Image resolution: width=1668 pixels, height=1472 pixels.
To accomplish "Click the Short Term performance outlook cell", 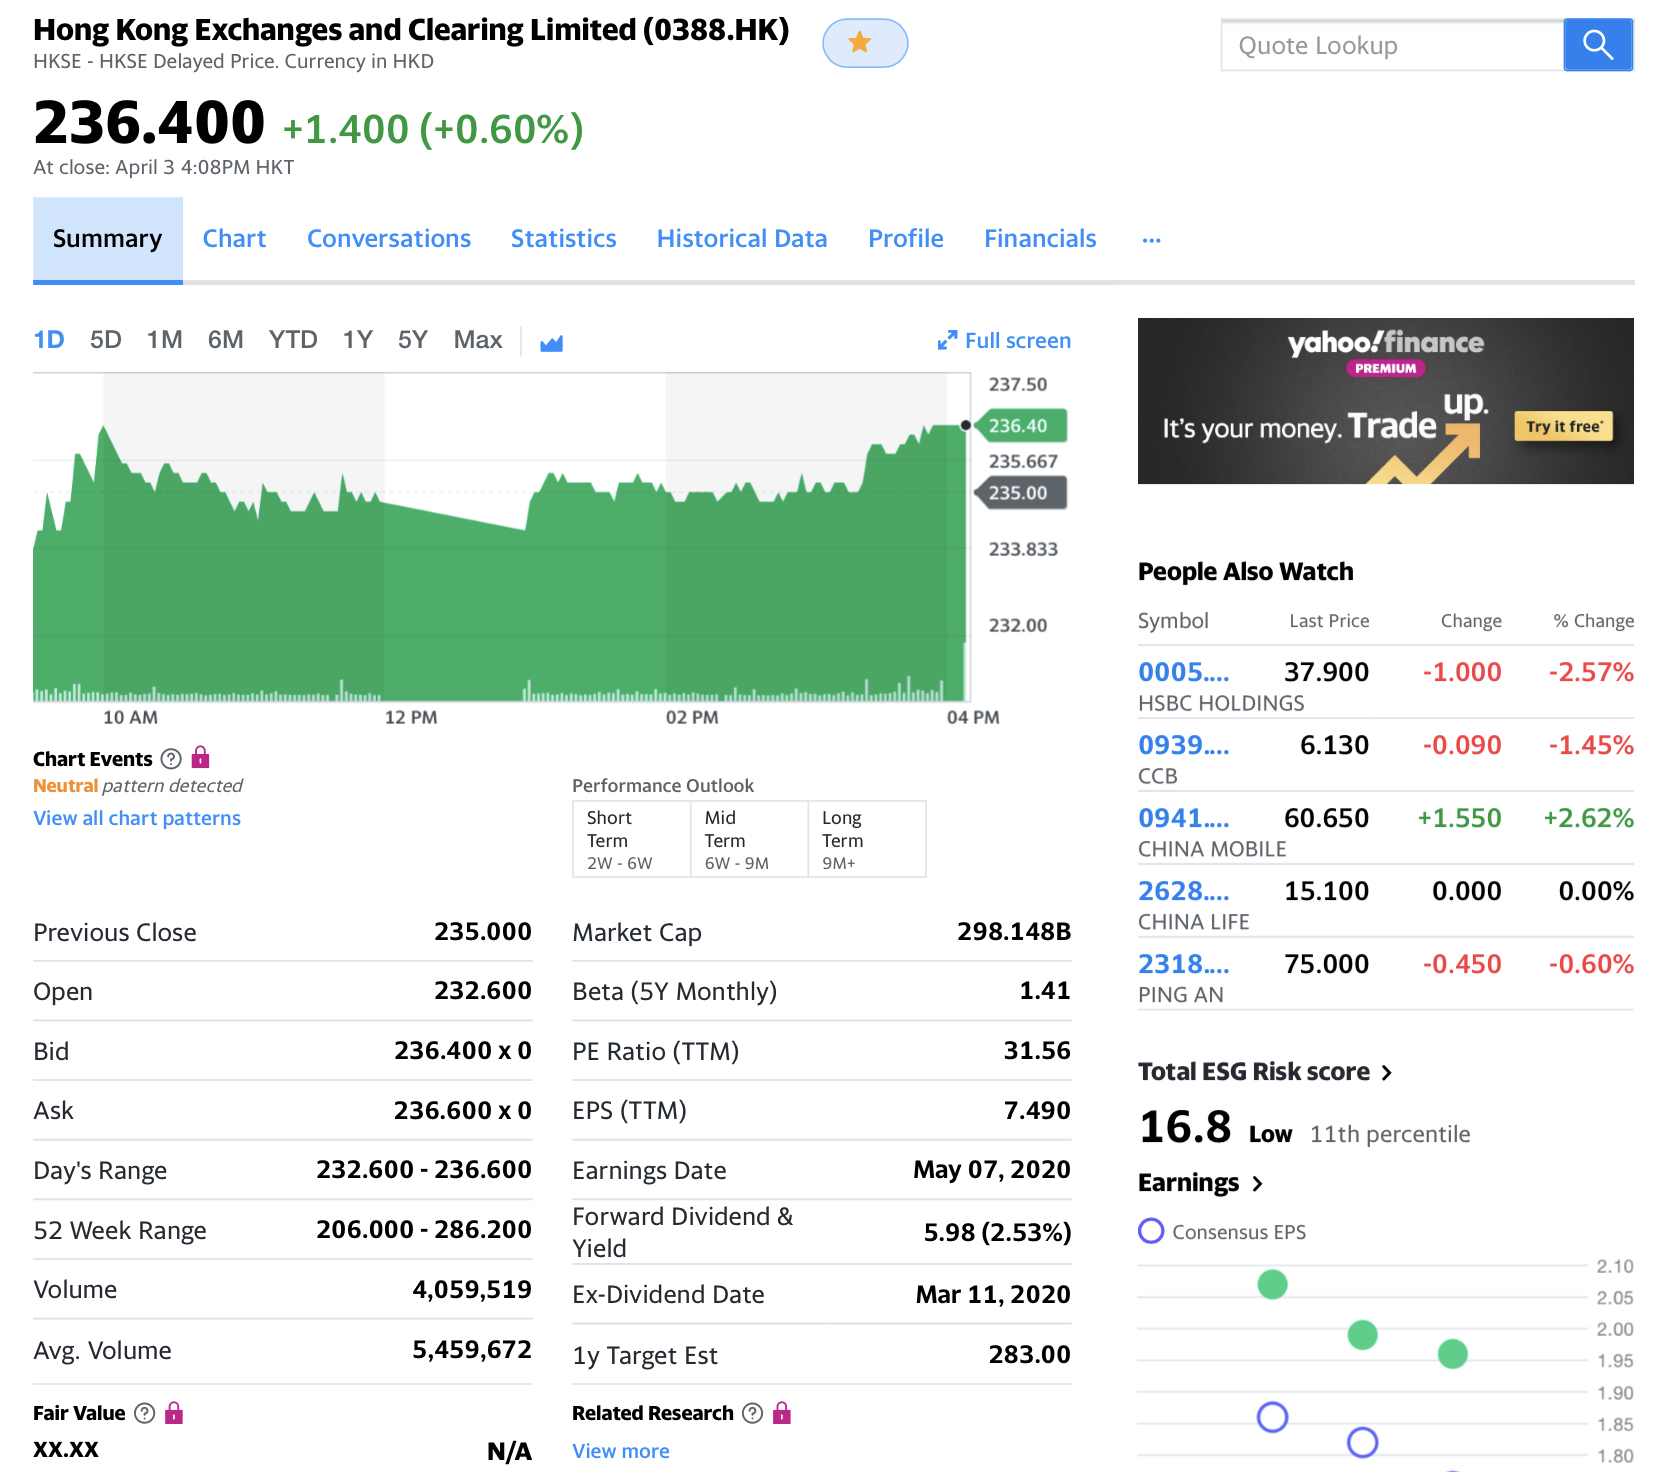I will tap(631, 839).
